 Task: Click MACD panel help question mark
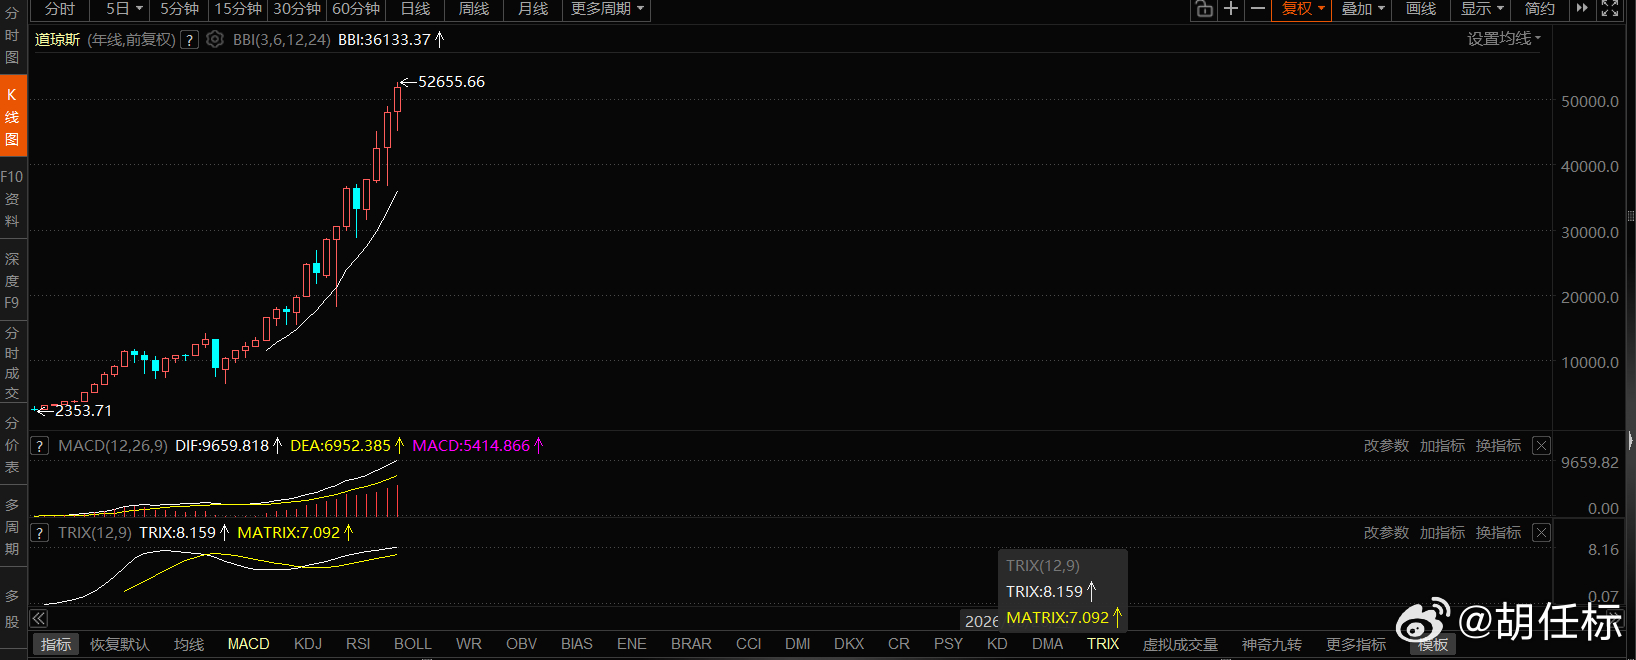[x=39, y=446]
